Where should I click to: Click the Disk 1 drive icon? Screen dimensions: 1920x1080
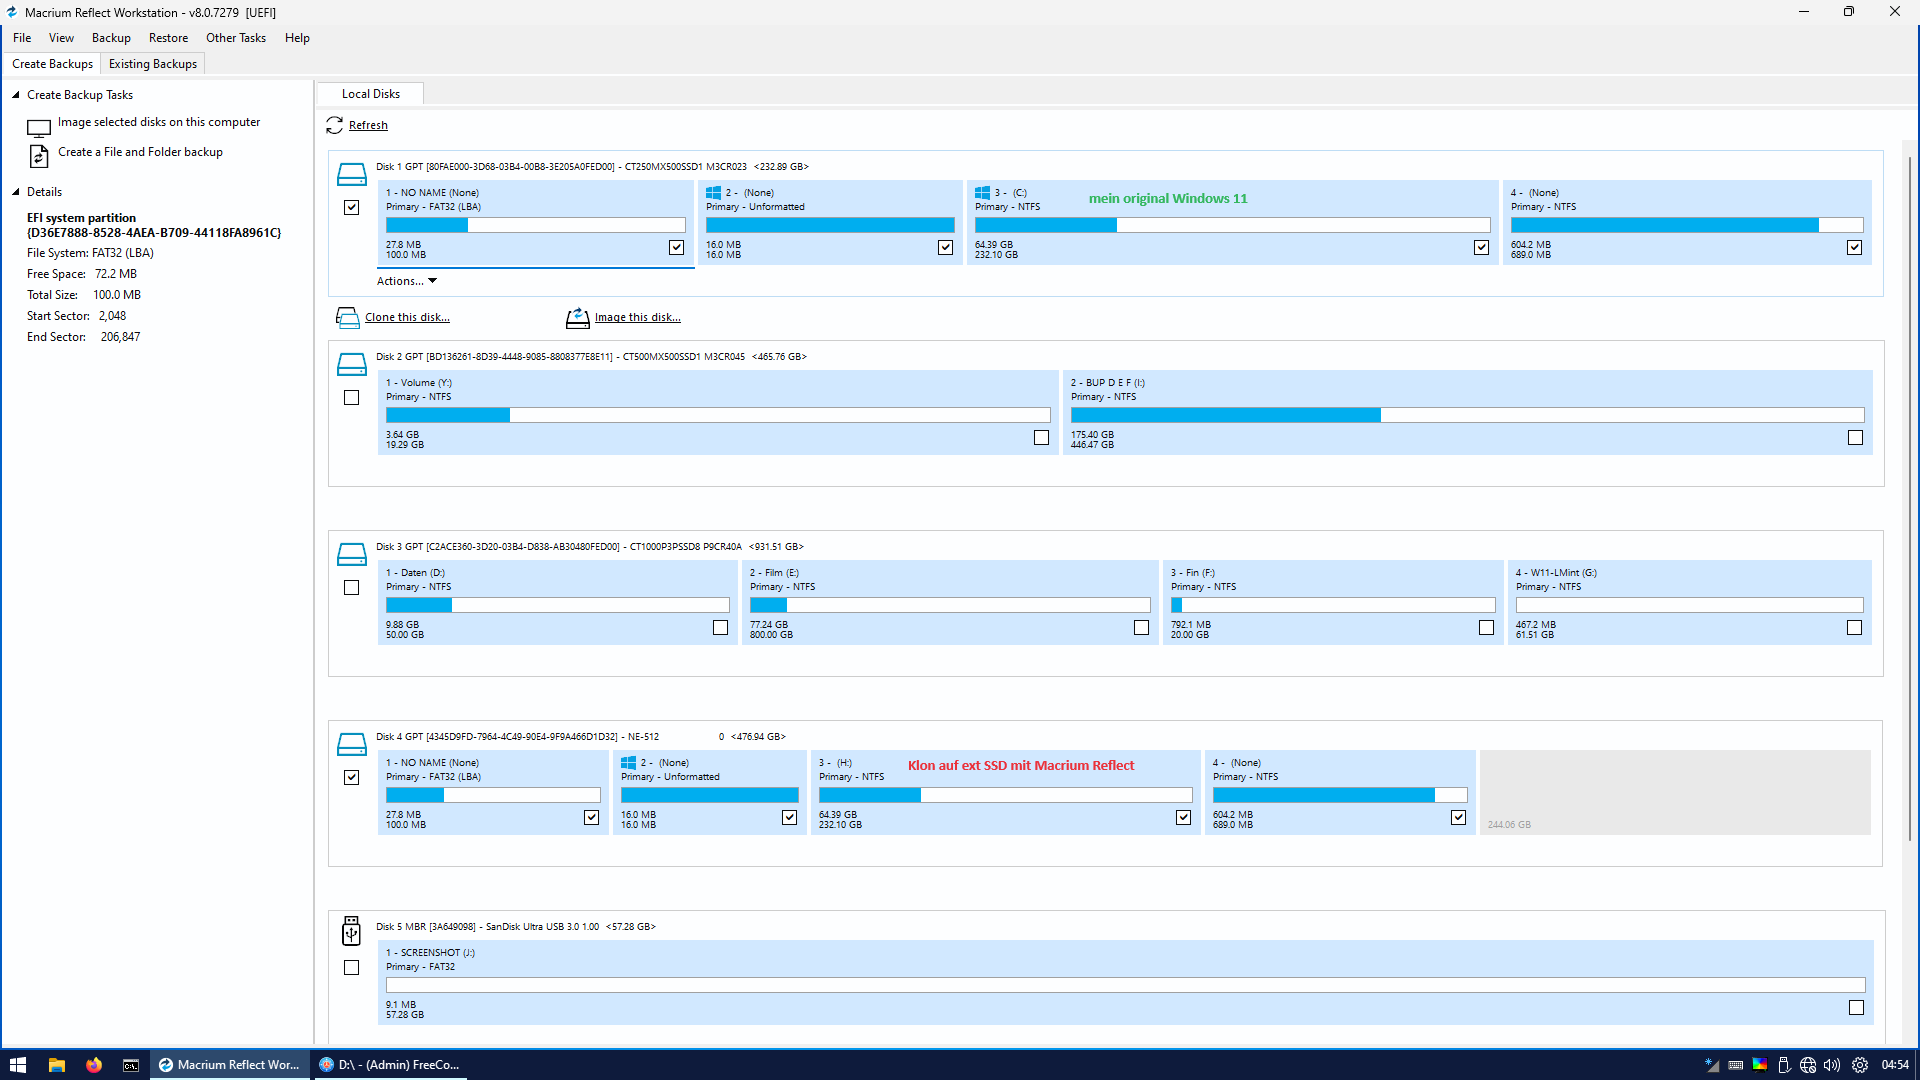(351, 174)
